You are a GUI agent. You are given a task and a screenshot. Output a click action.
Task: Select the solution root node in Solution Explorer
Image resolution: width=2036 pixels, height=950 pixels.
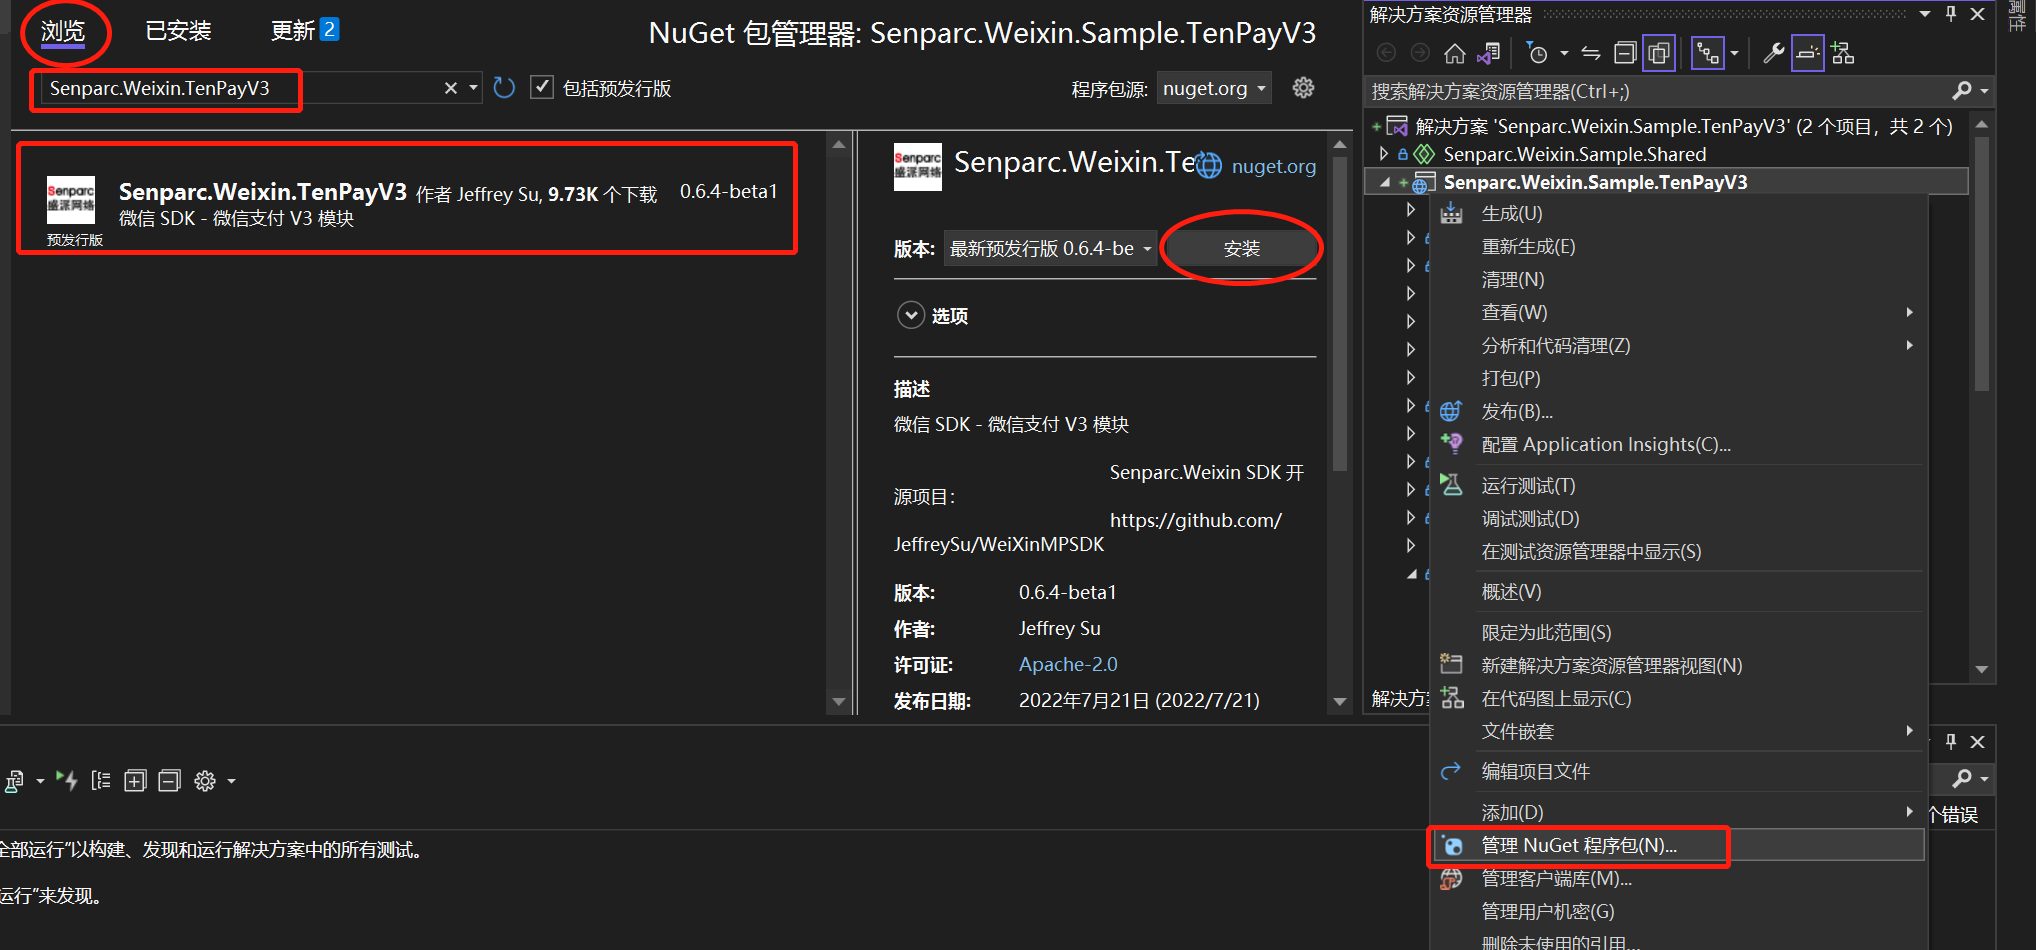click(1683, 126)
